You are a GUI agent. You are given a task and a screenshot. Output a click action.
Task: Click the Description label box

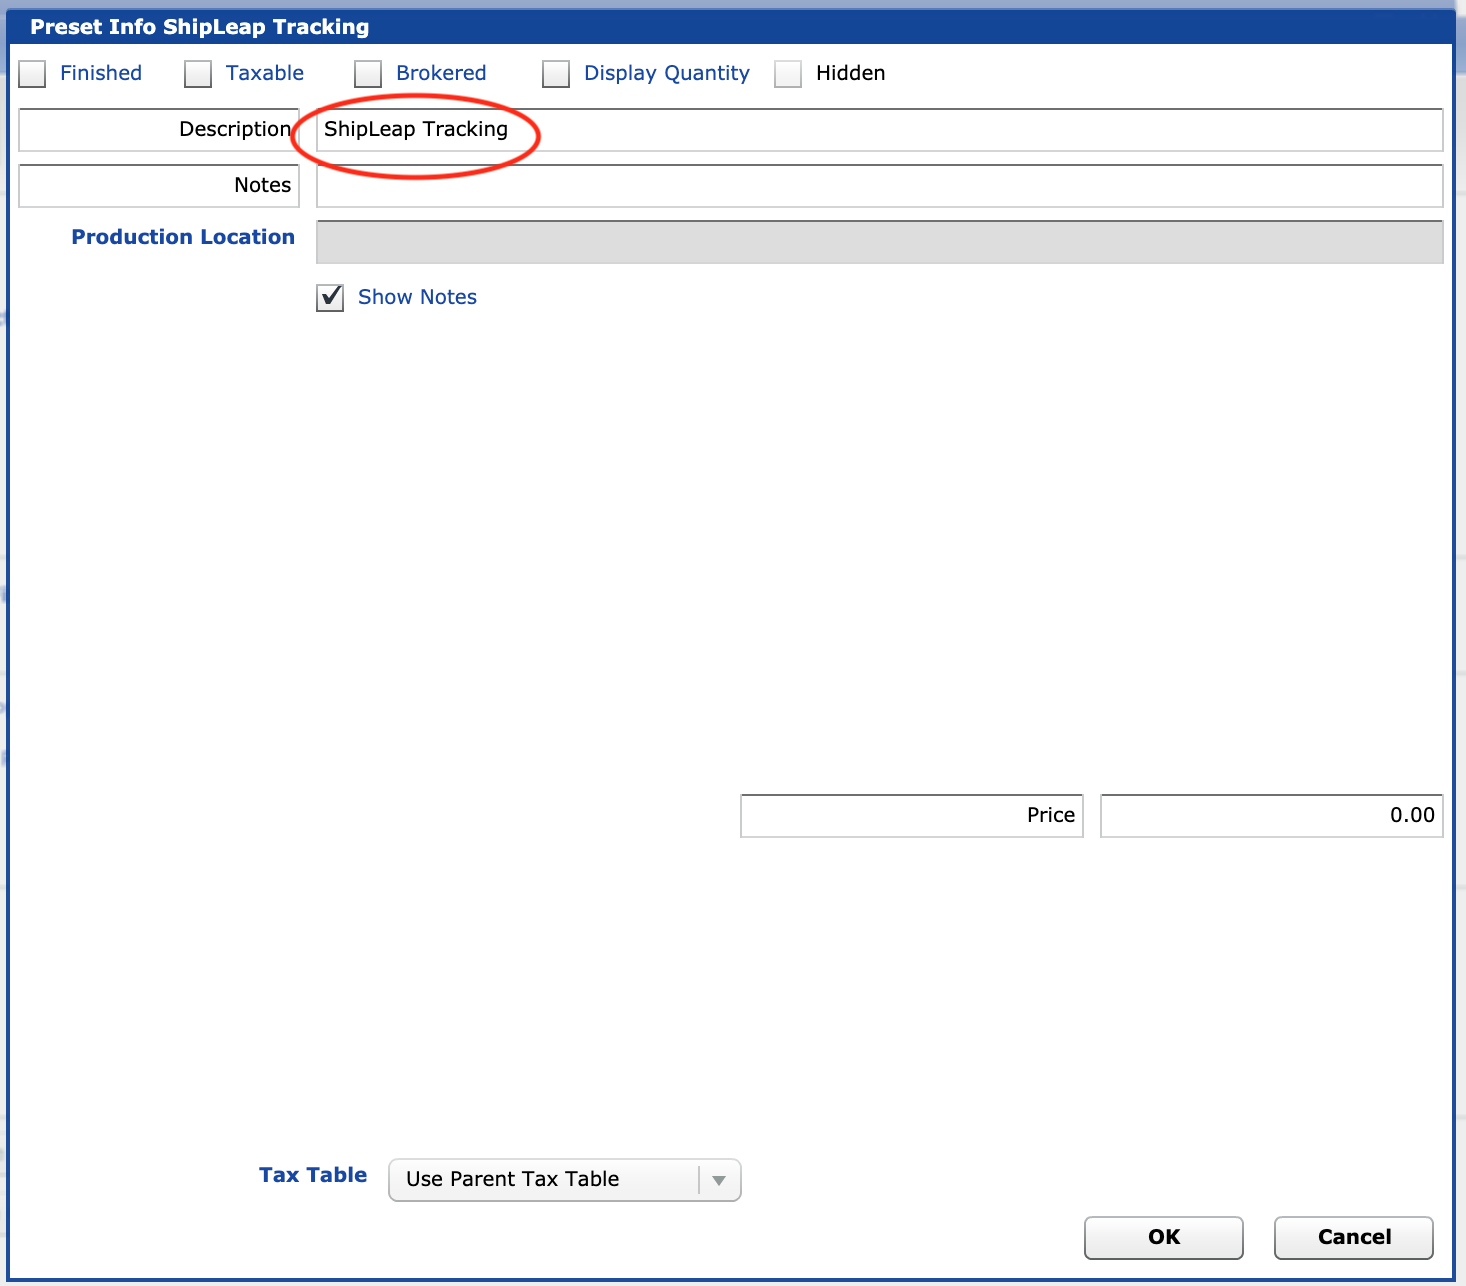point(159,130)
